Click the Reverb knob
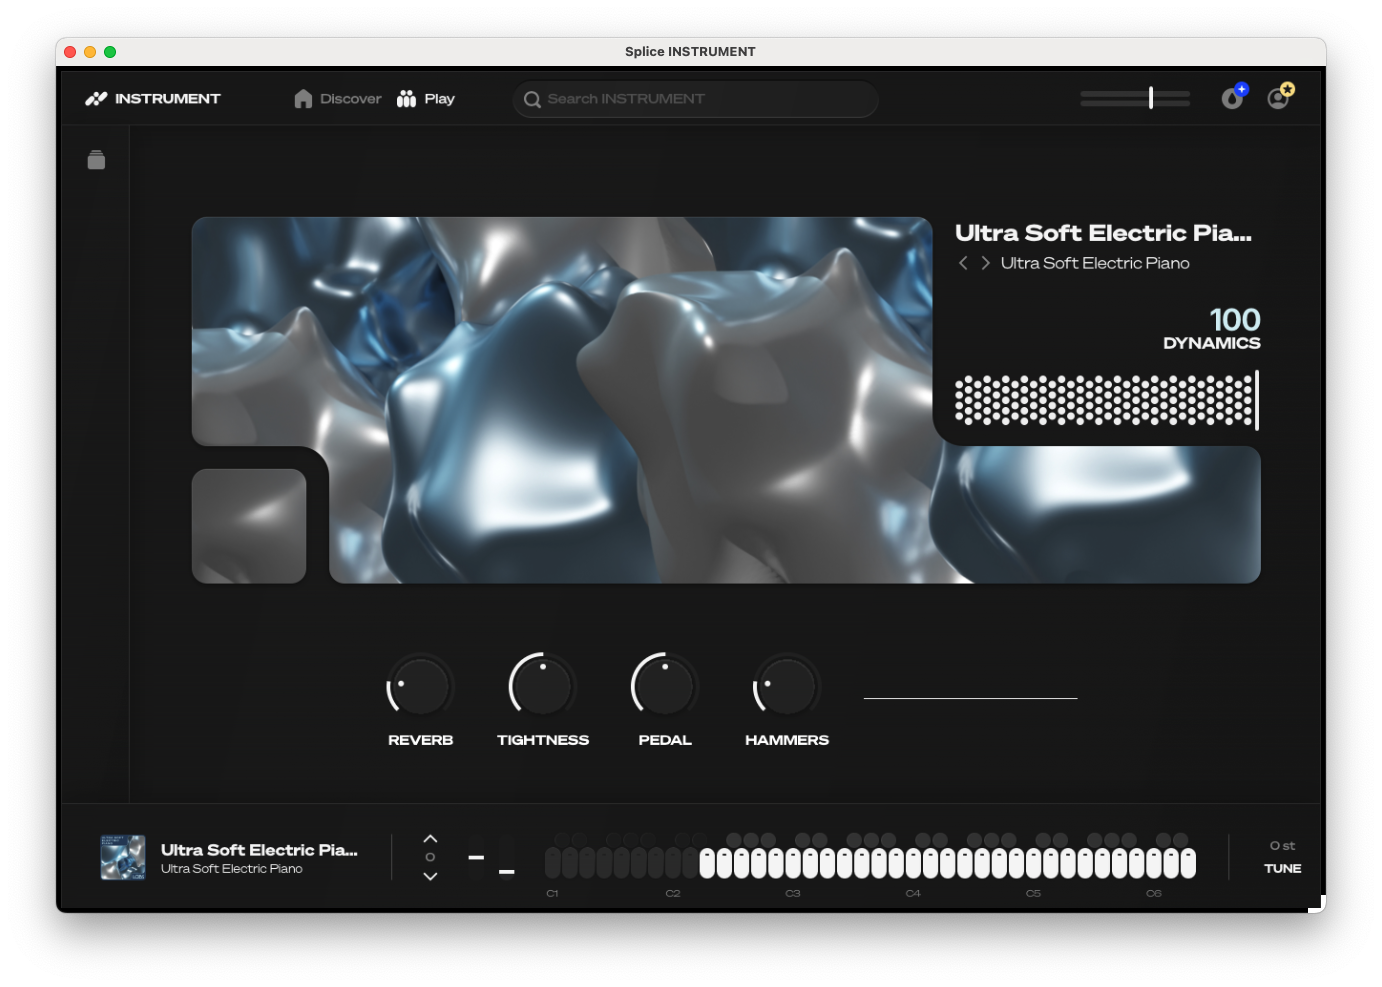This screenshot has width=1382, height=987. click(420, 687)
